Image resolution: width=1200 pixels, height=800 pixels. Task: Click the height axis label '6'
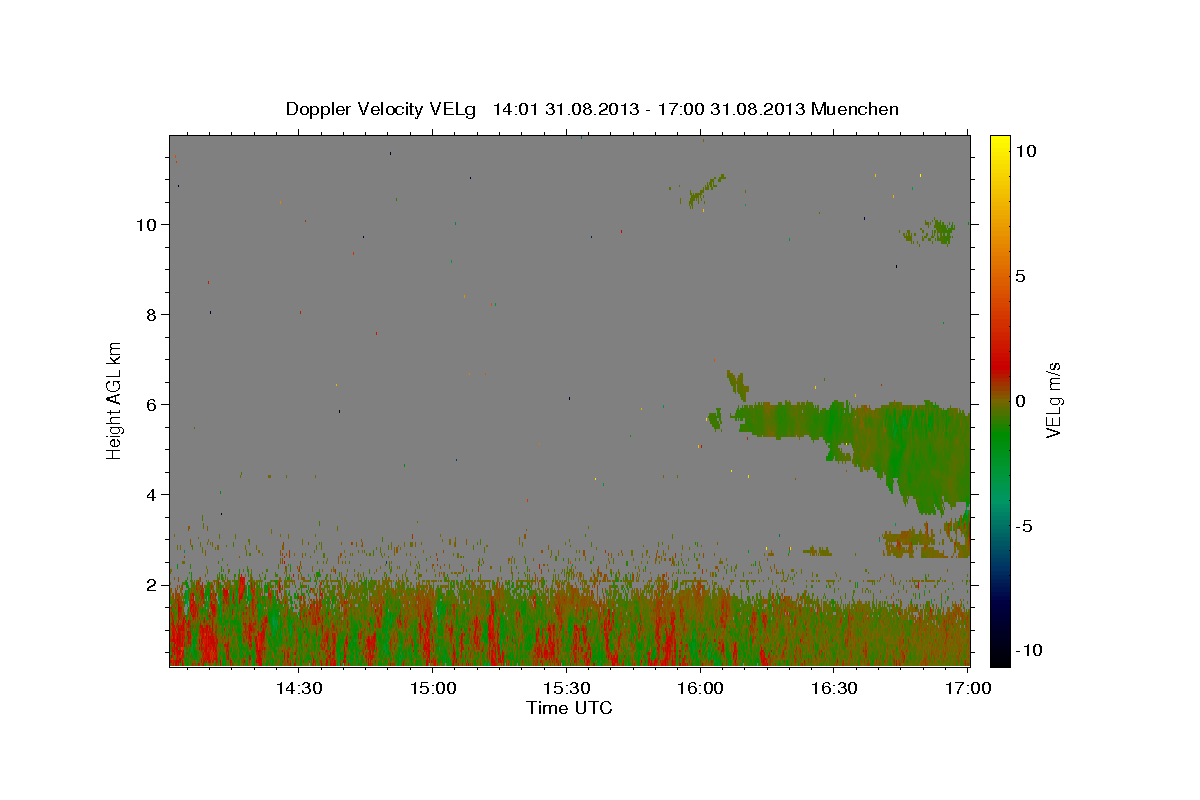[153, 404]
